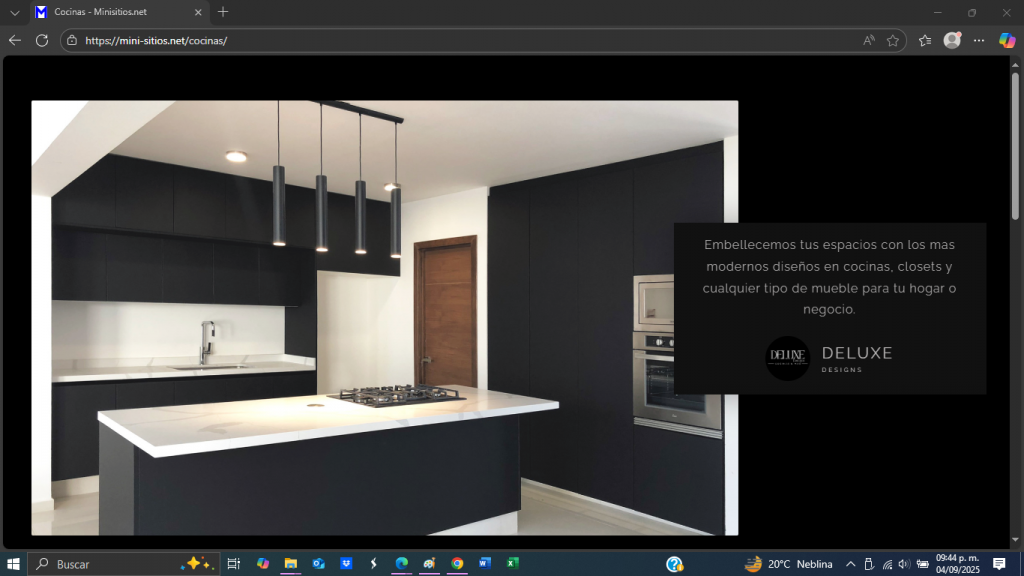Image resolution: width=1024 pixels, height=576 pixels.
Task: Reload the page with refresh icon
Action: (x=42, y=40)
